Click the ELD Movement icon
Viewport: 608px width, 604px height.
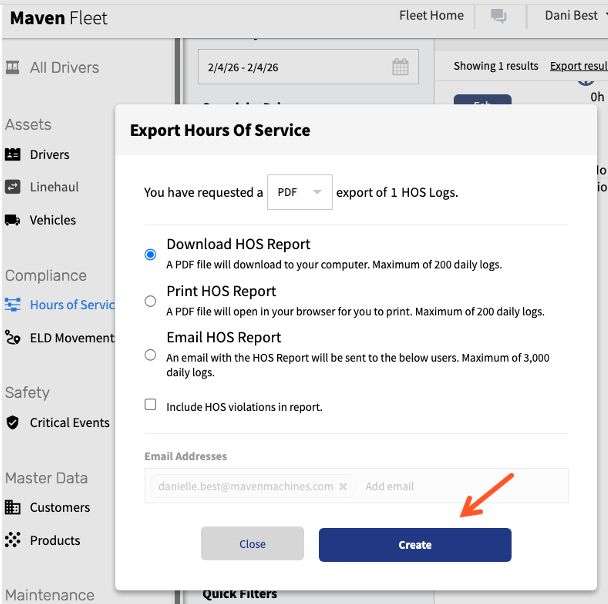coord(13,338)
